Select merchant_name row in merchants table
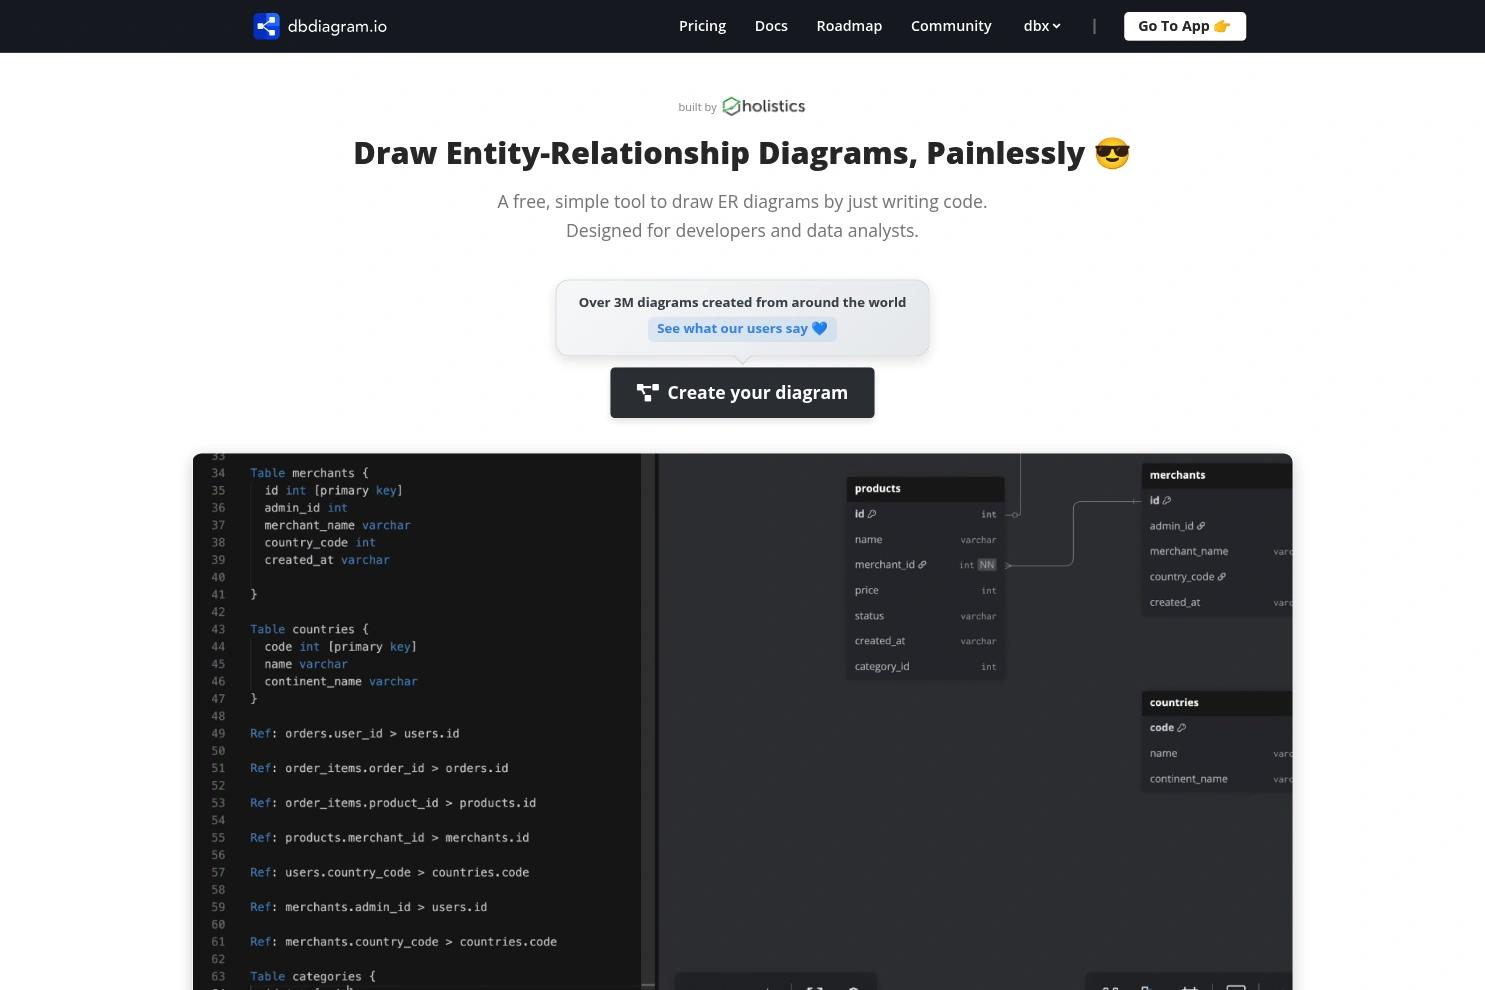 point(1217,551)
